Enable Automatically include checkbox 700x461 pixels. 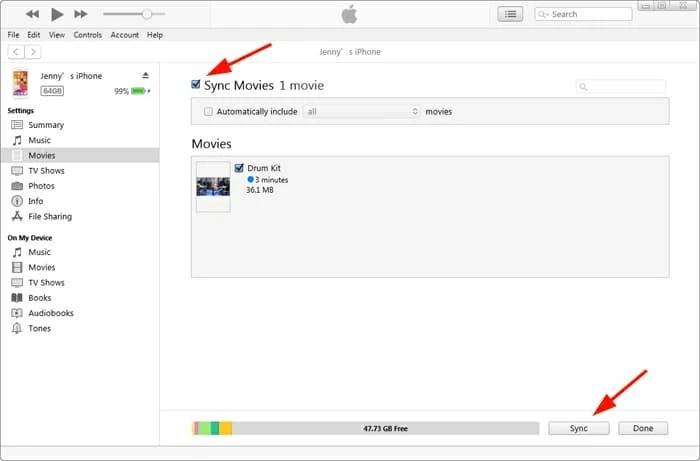coord(208,112)
